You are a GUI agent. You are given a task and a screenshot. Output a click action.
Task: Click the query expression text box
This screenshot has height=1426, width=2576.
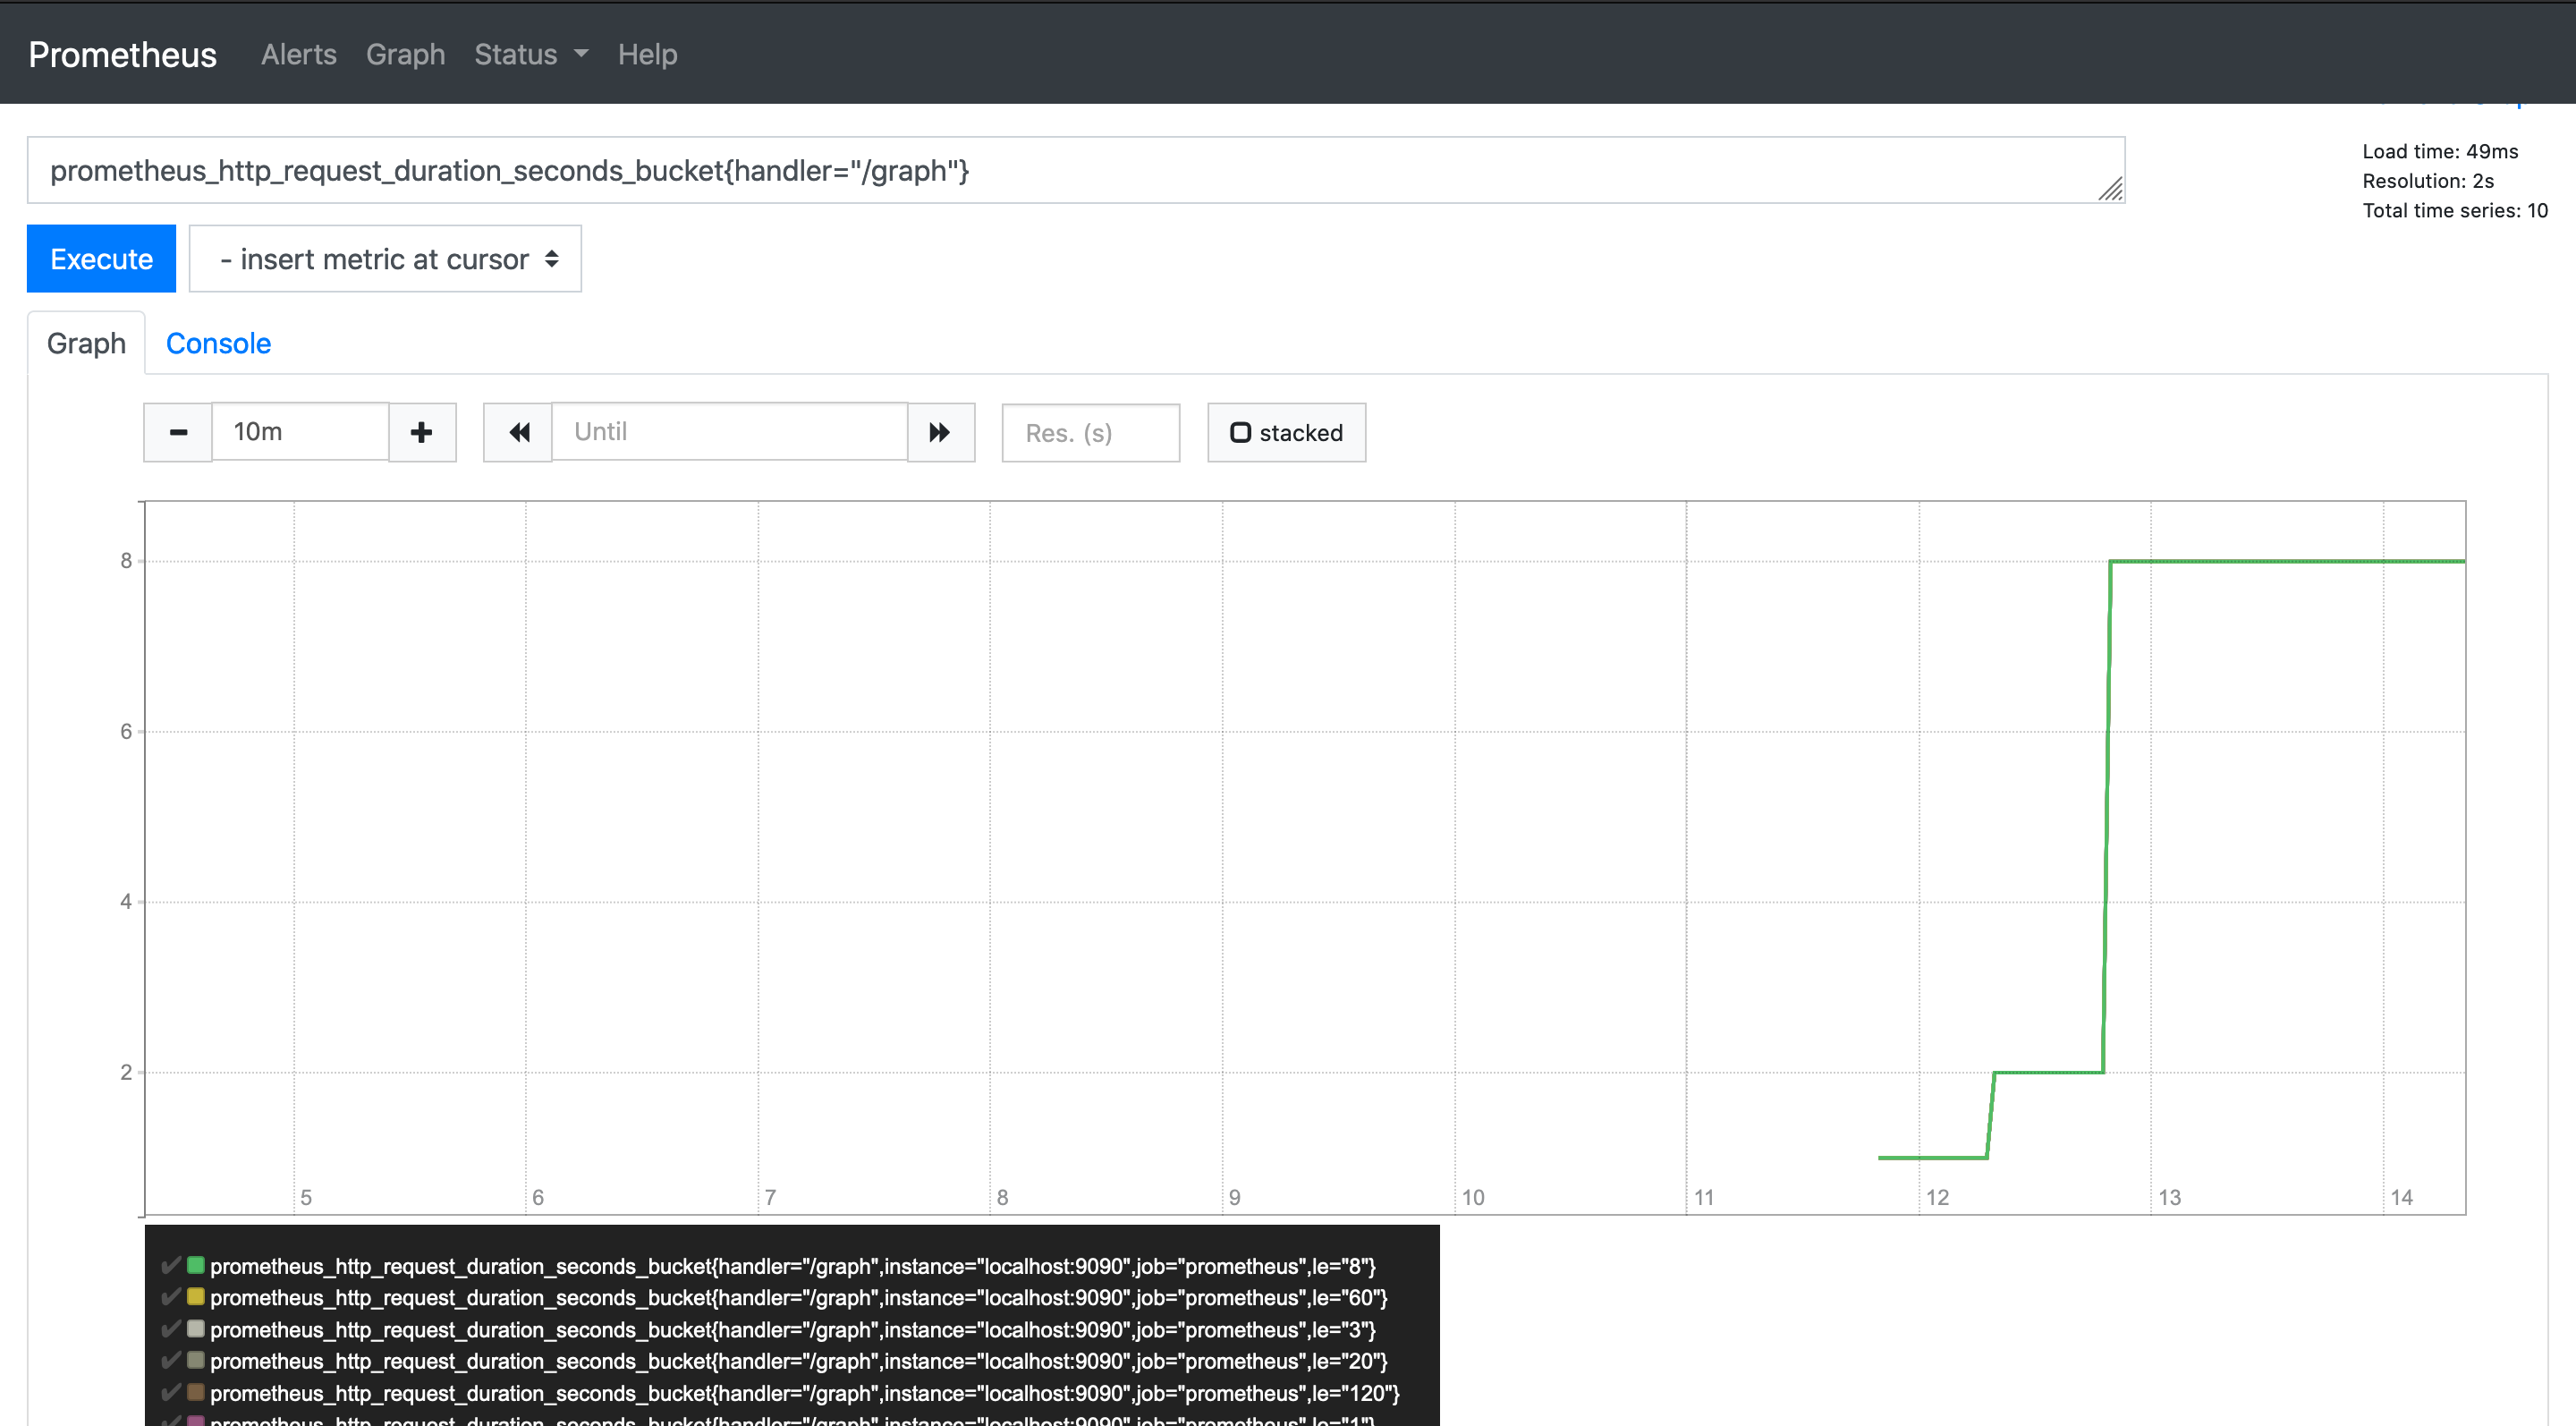[x=1075, y=171]
